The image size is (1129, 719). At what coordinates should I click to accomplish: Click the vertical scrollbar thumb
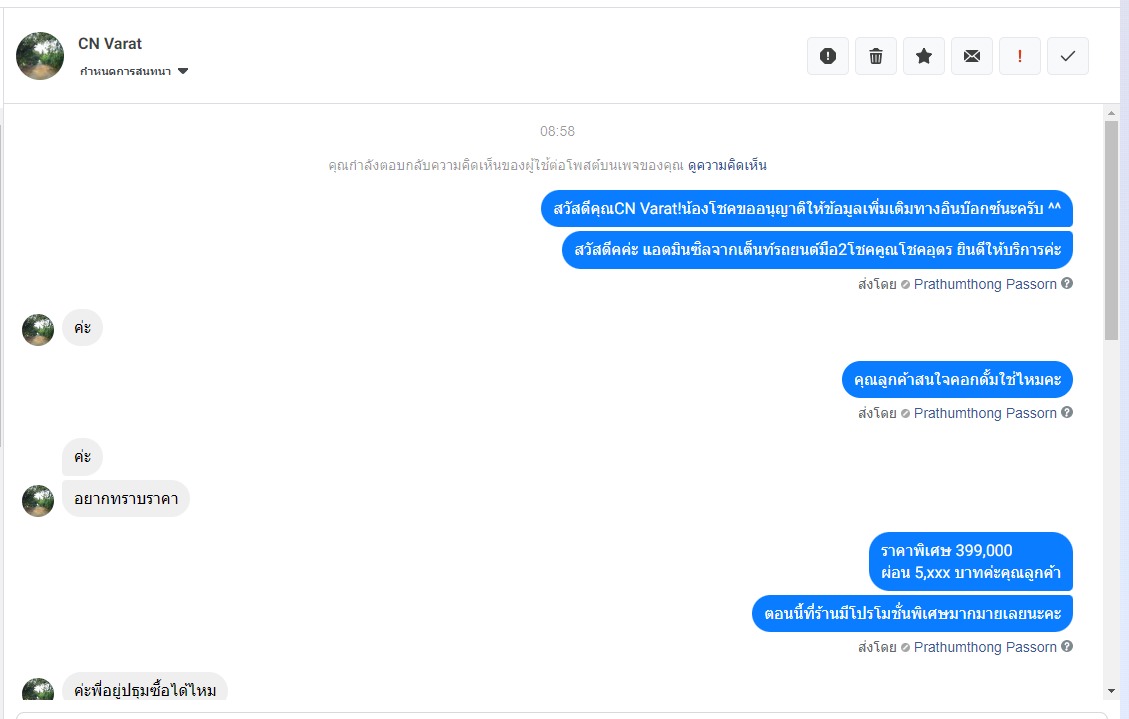1111,230
